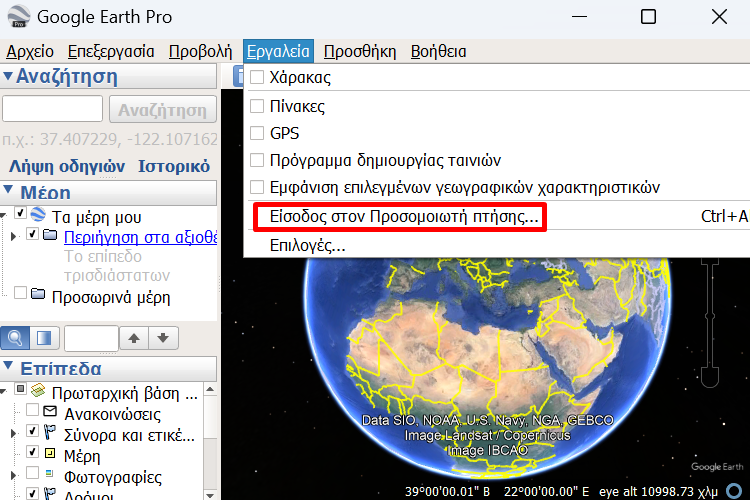This screenshot has width=750, height=500.
Task: Click the flag icon beside Σύνορα και ετικέτες
Action: [49, 432]
